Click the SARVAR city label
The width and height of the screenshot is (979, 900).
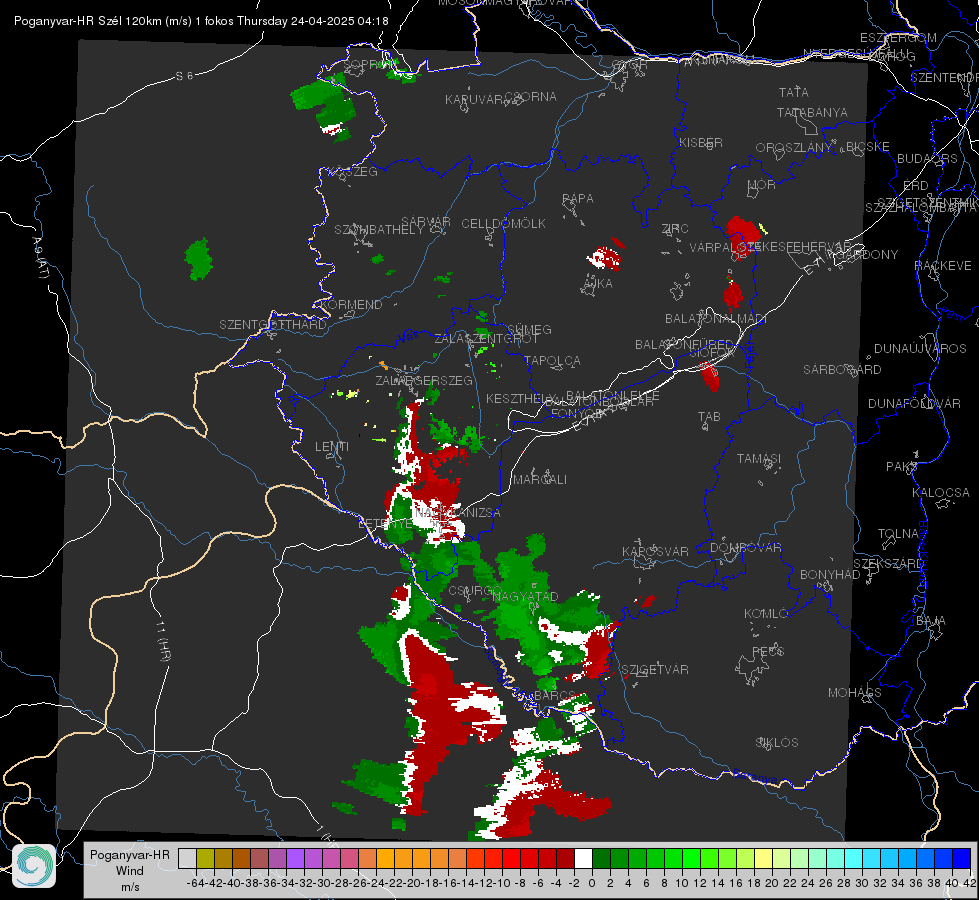[x=426, y=222]
